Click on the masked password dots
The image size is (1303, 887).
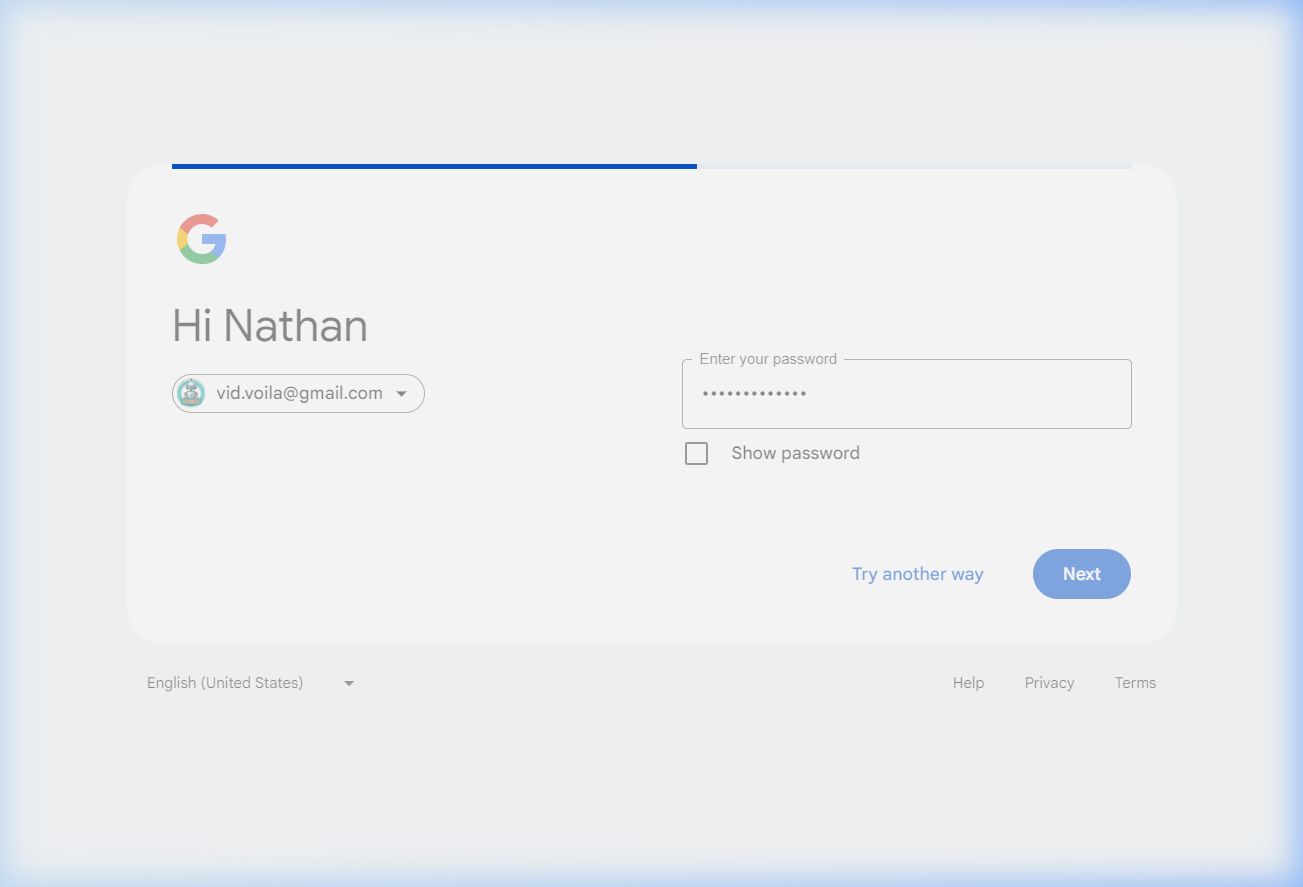(755, 394)
